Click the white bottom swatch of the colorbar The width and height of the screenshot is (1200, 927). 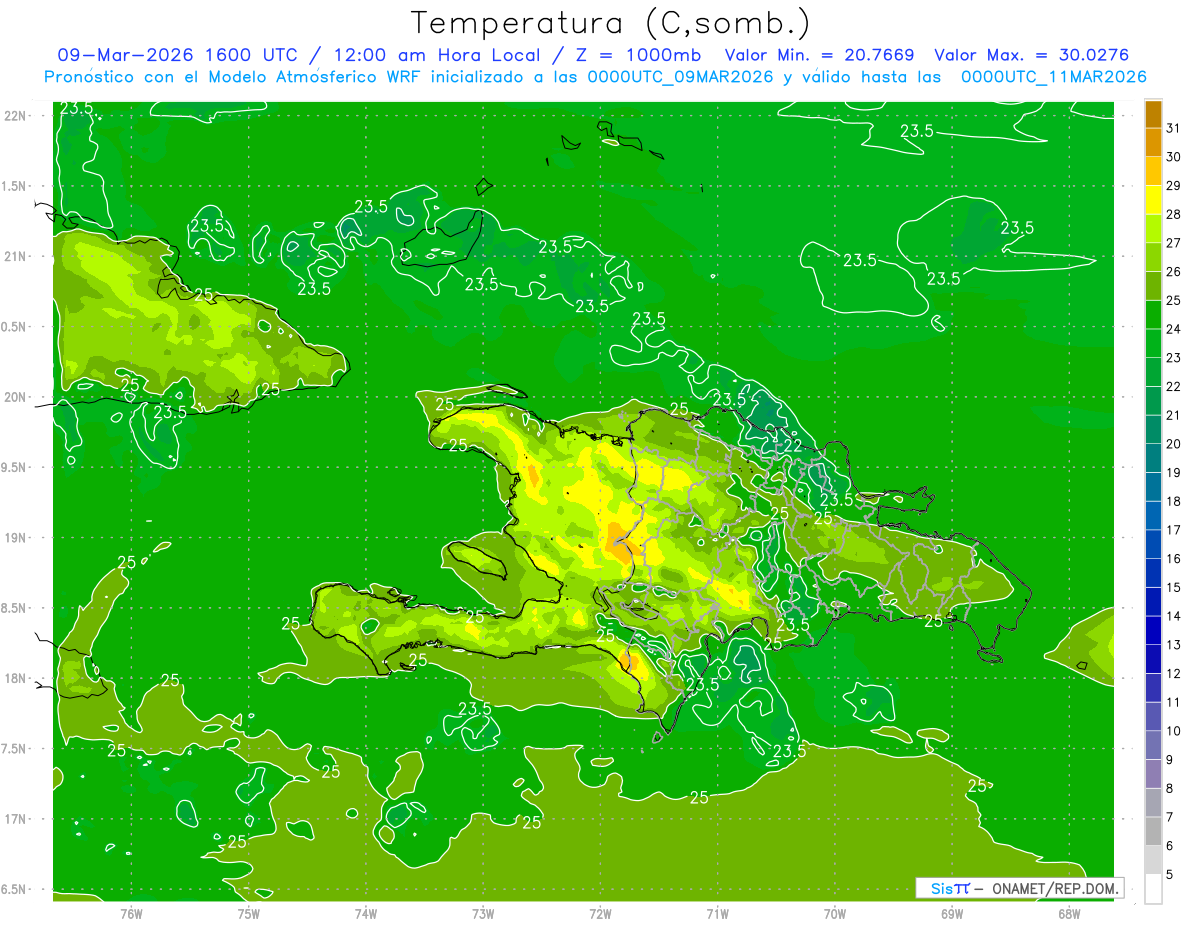click(1153, 889)
